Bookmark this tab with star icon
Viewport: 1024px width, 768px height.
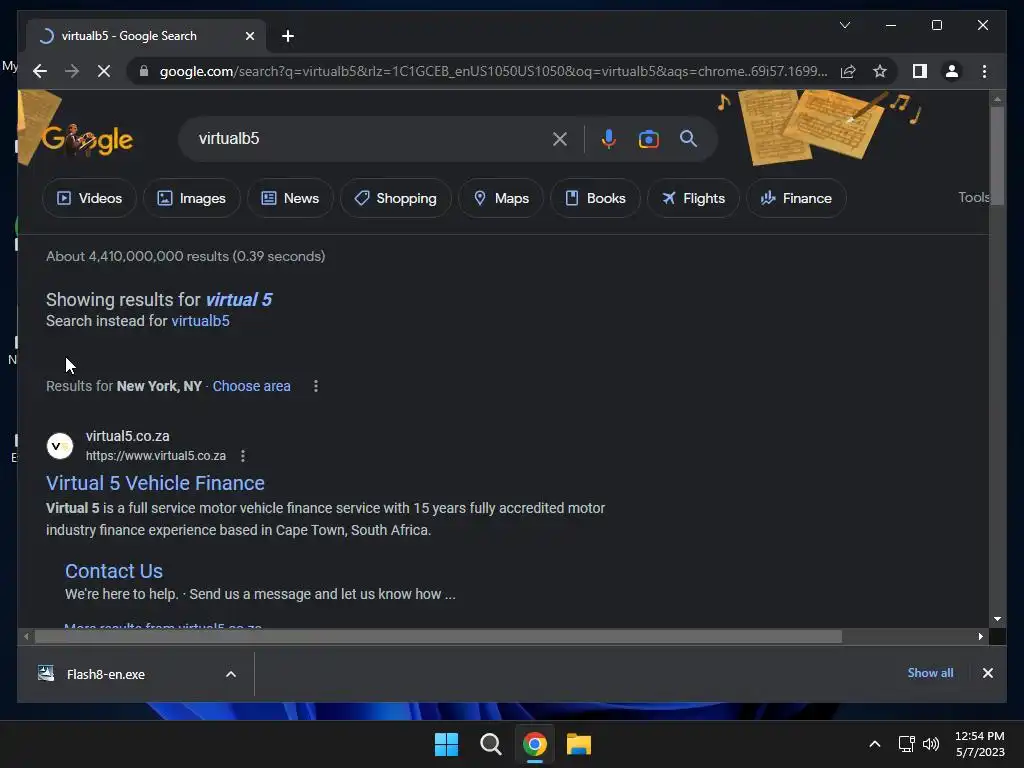pyautogui.click(x=880, y=71)
